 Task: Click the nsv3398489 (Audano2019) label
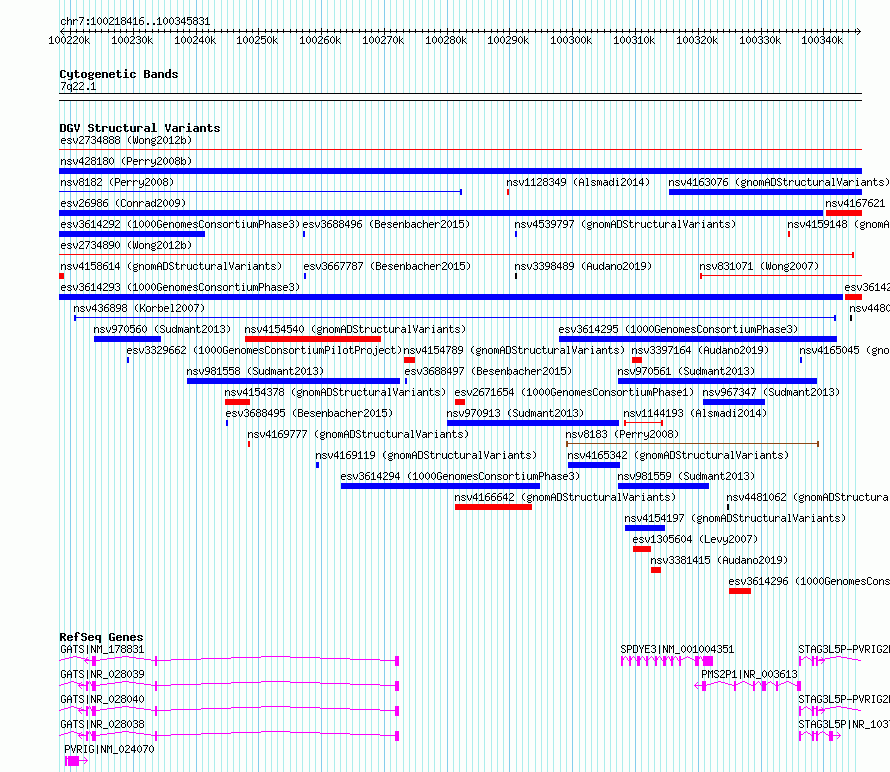[583, 266]
